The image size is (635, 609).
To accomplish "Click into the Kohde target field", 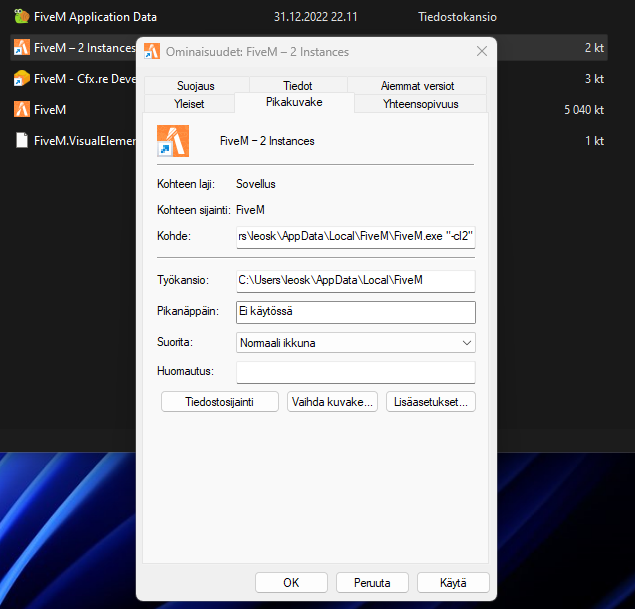I will click(355, 237).
